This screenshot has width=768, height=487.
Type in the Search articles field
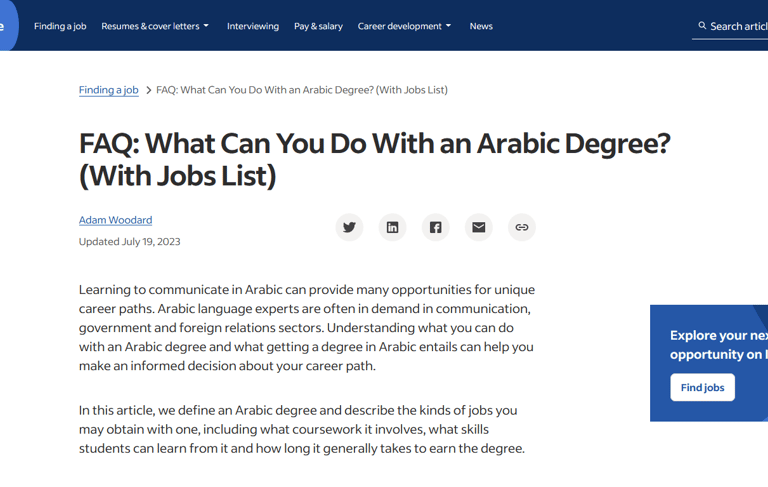(x=738, y=26)
